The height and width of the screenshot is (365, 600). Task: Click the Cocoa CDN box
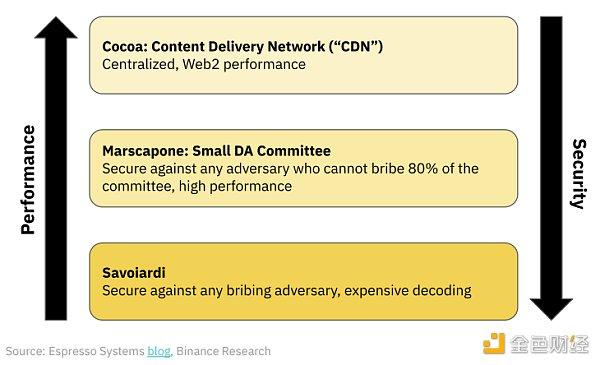pos(303,55)
